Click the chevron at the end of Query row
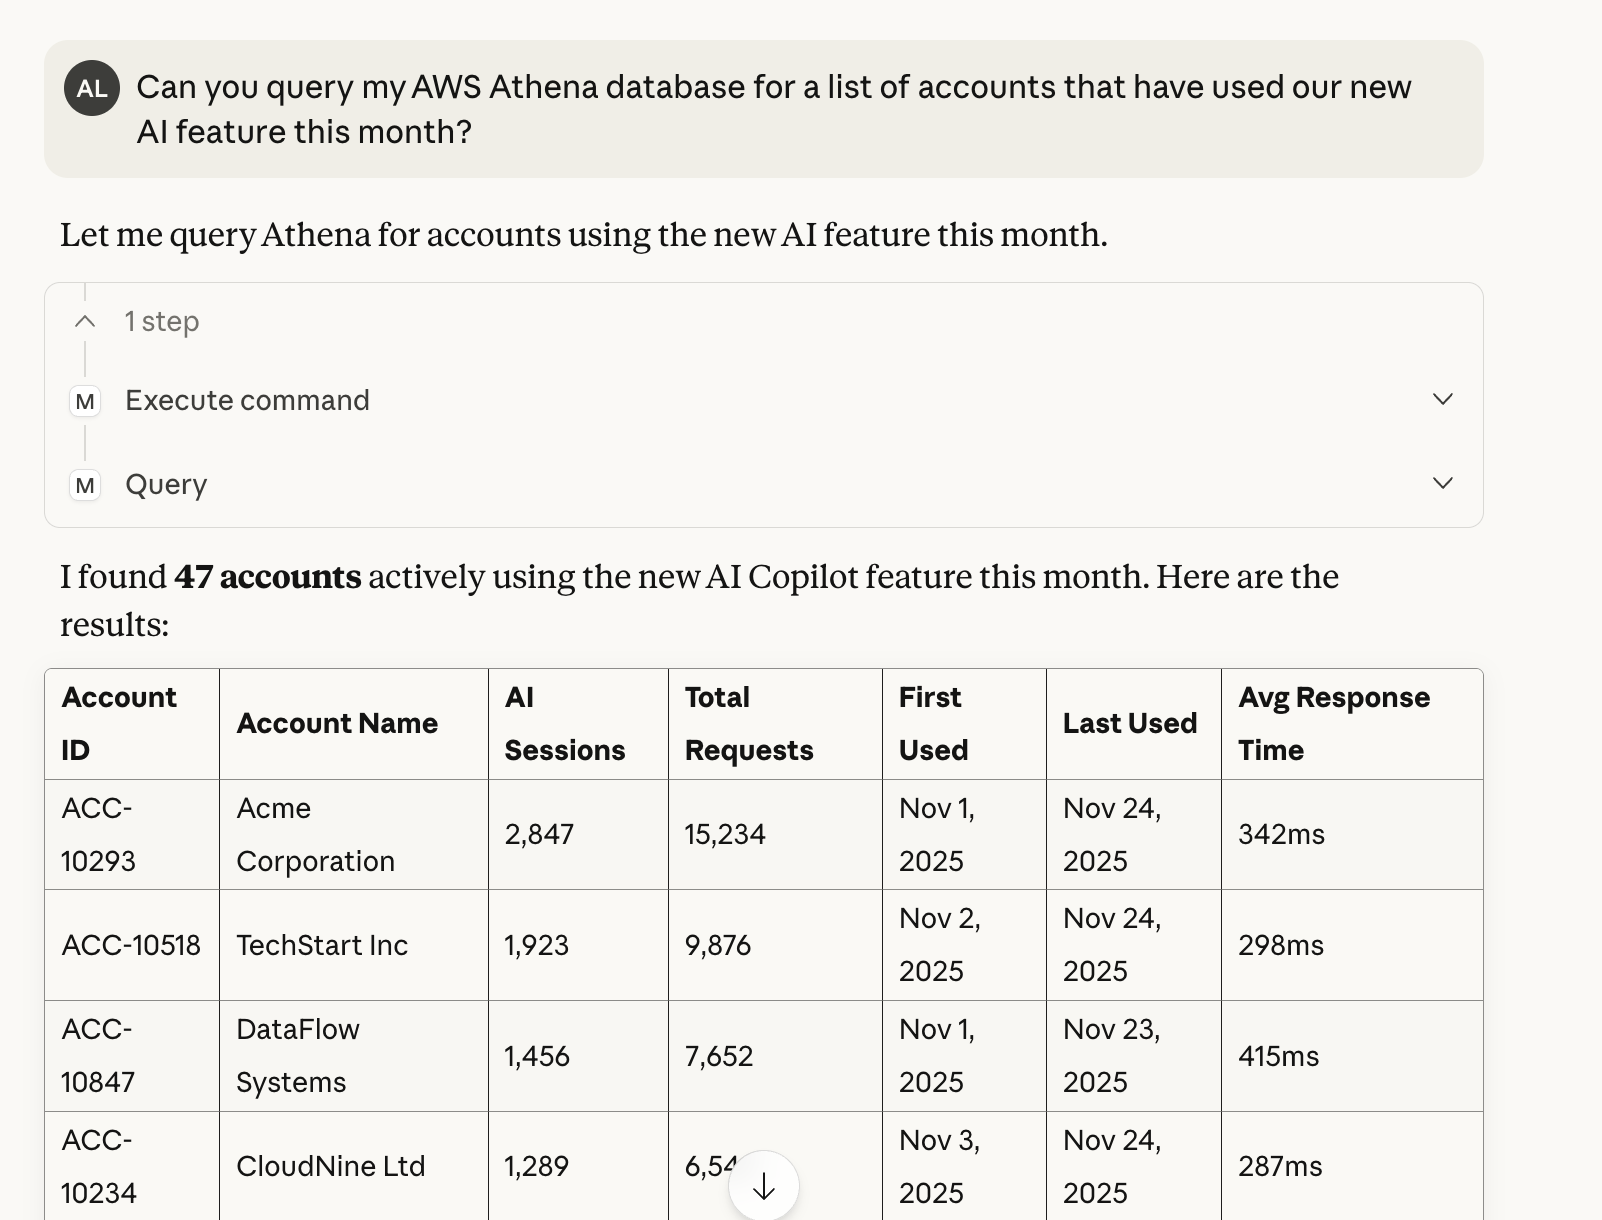The width and height of the screenshot is (1602, 1220). click(x=1442, y=483)
